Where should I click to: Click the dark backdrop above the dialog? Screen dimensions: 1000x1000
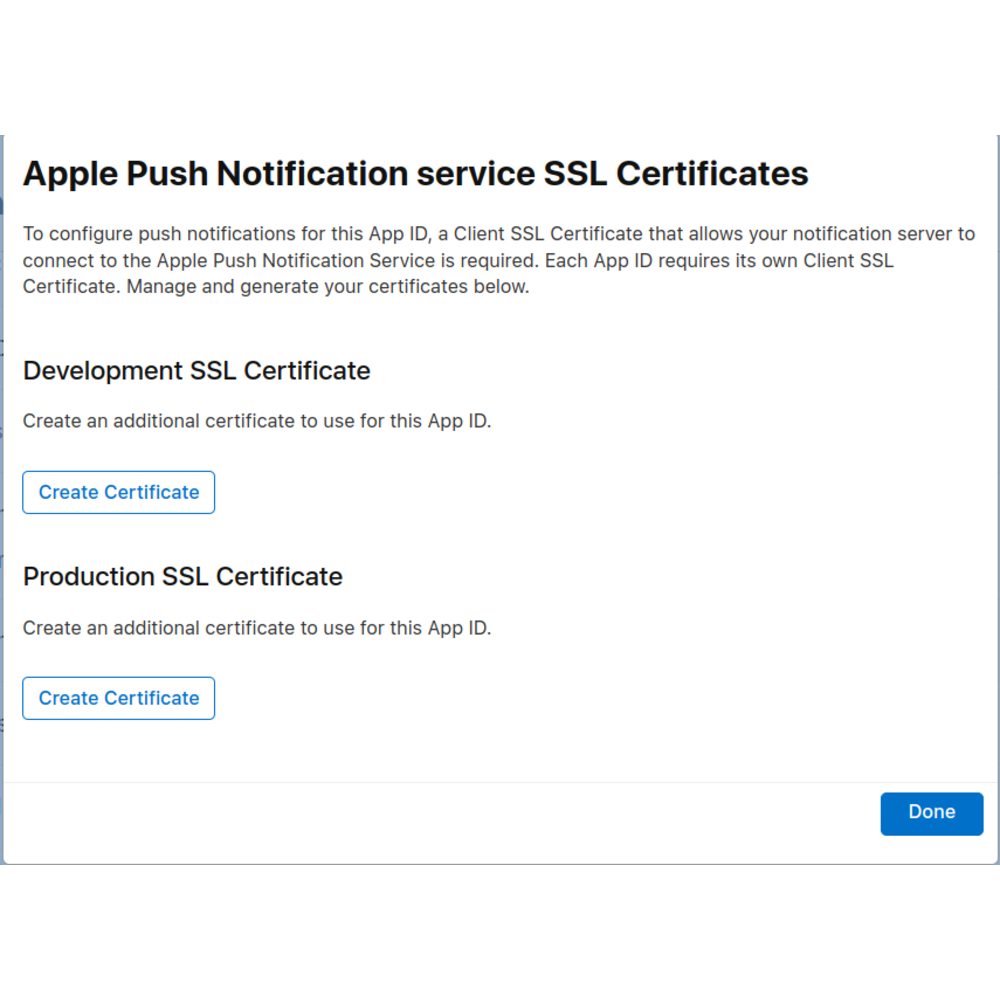[x=500, y=65]
